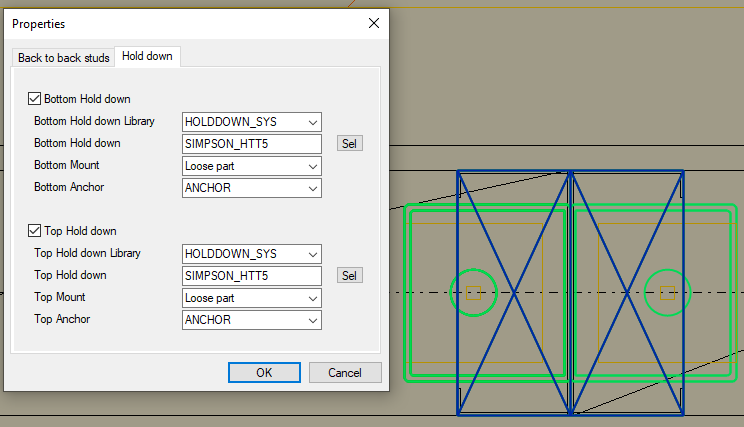Click the OK button
This screenshot has width=744, height=427.
[264, 372]
